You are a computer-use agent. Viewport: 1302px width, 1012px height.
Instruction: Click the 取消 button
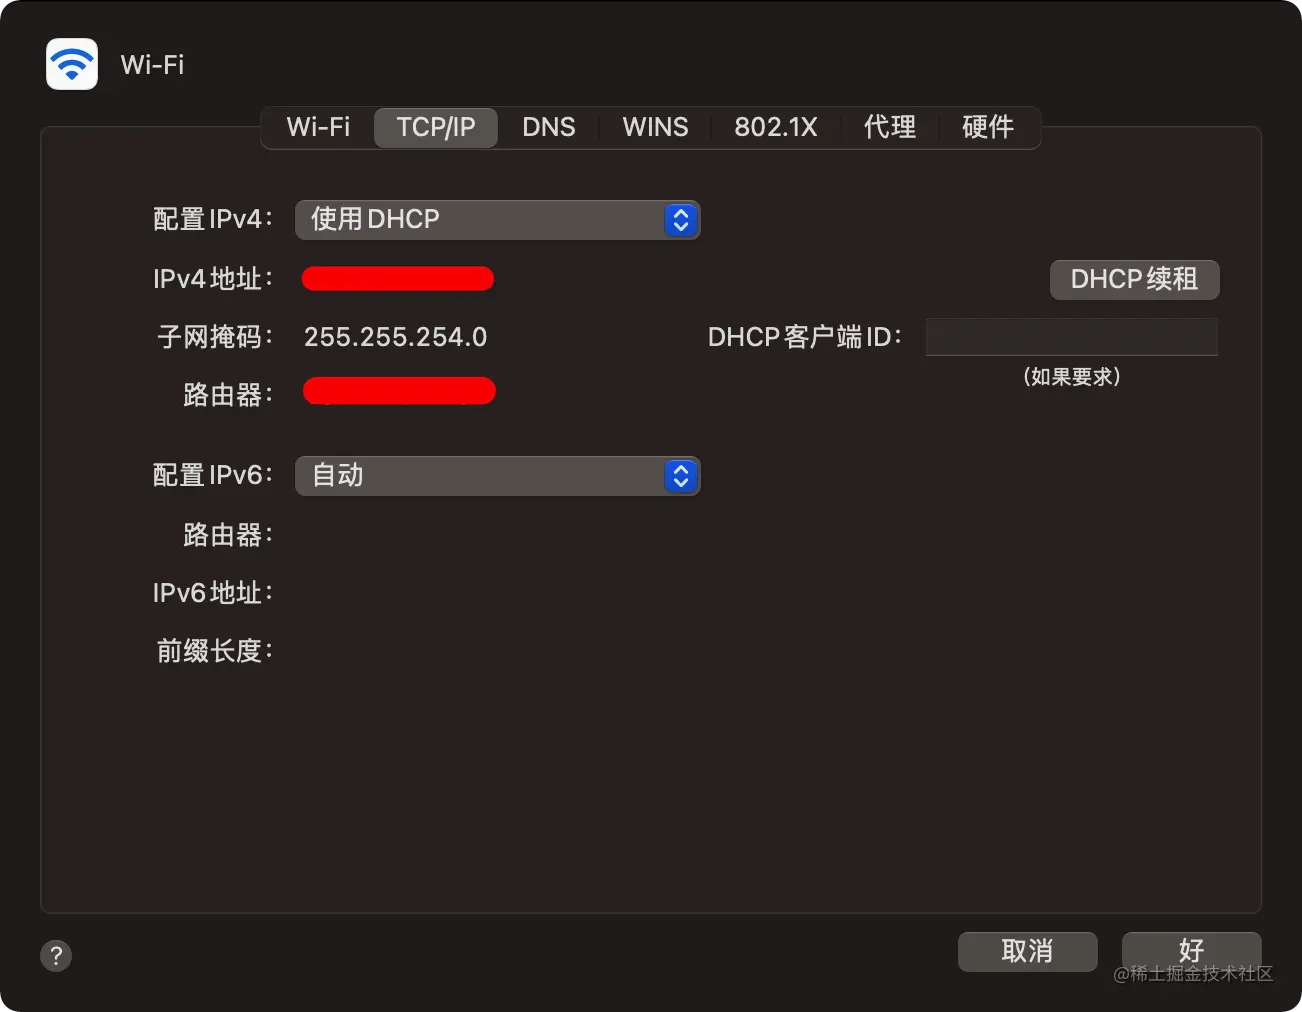click(x=1028, y=951)
